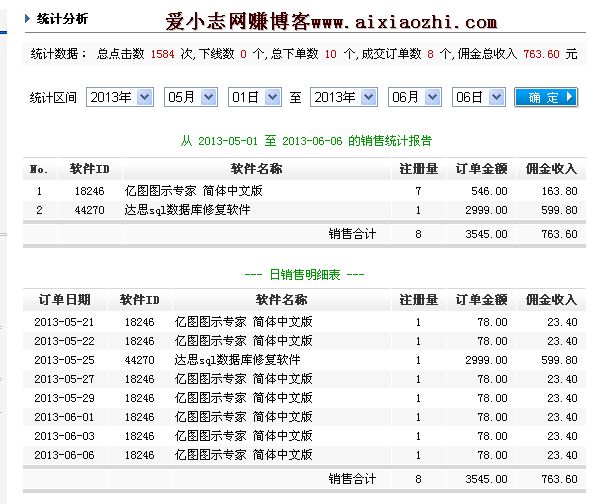Select the 亿图图示专家 row with ID 18246
Screen dimensions: 599x504
[304, 191]
